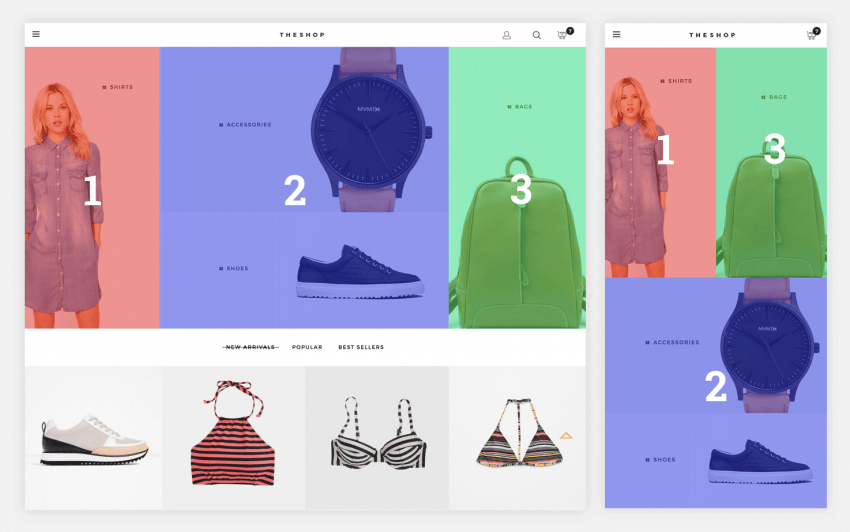Open Accessories category in mobile view

(676, 343)
